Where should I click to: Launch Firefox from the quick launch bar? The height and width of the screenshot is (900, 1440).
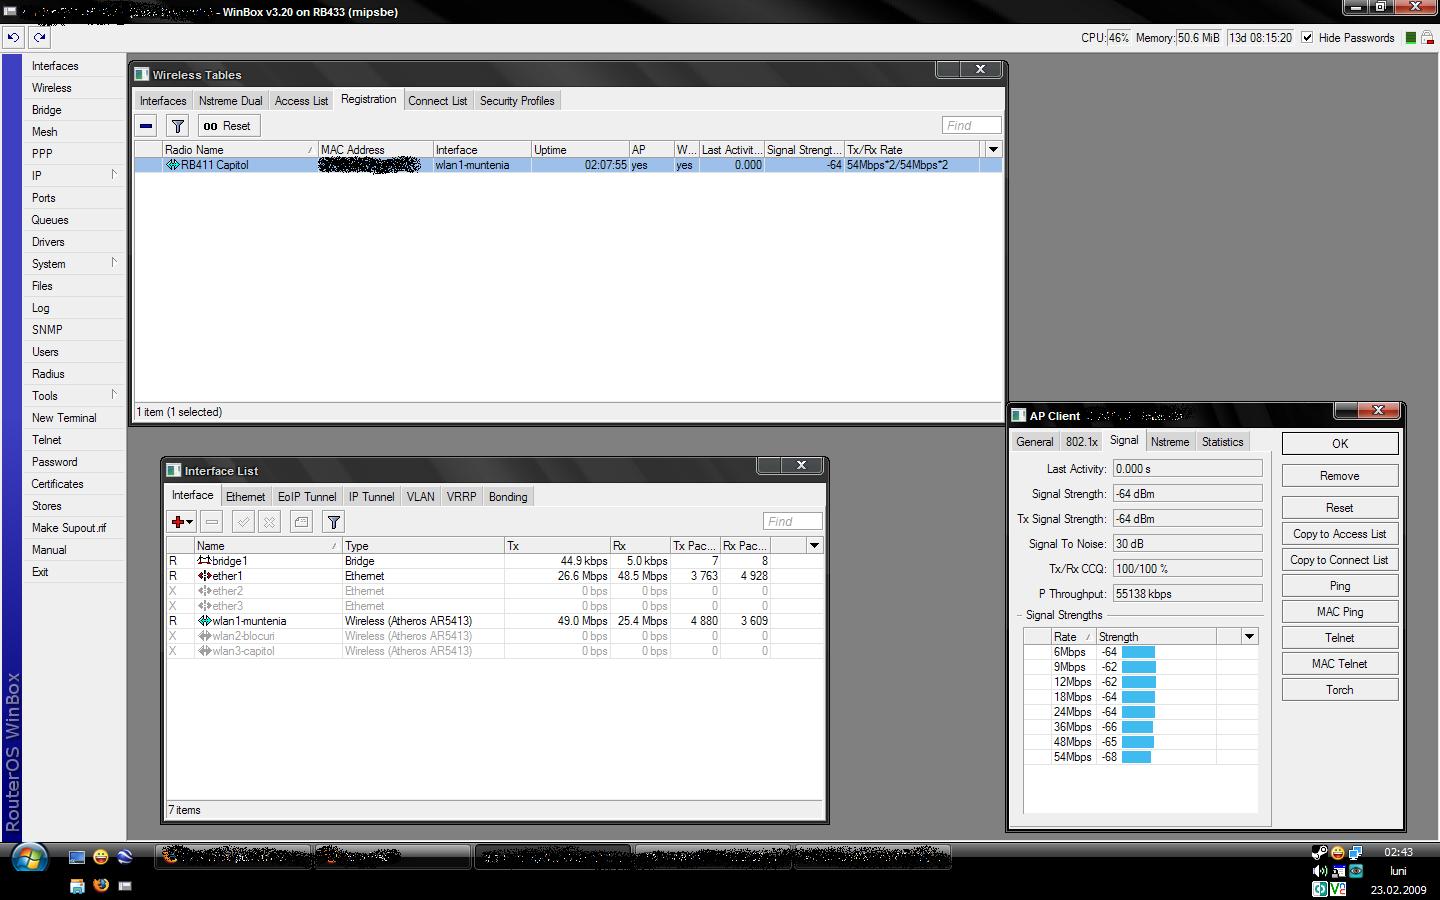101,885
